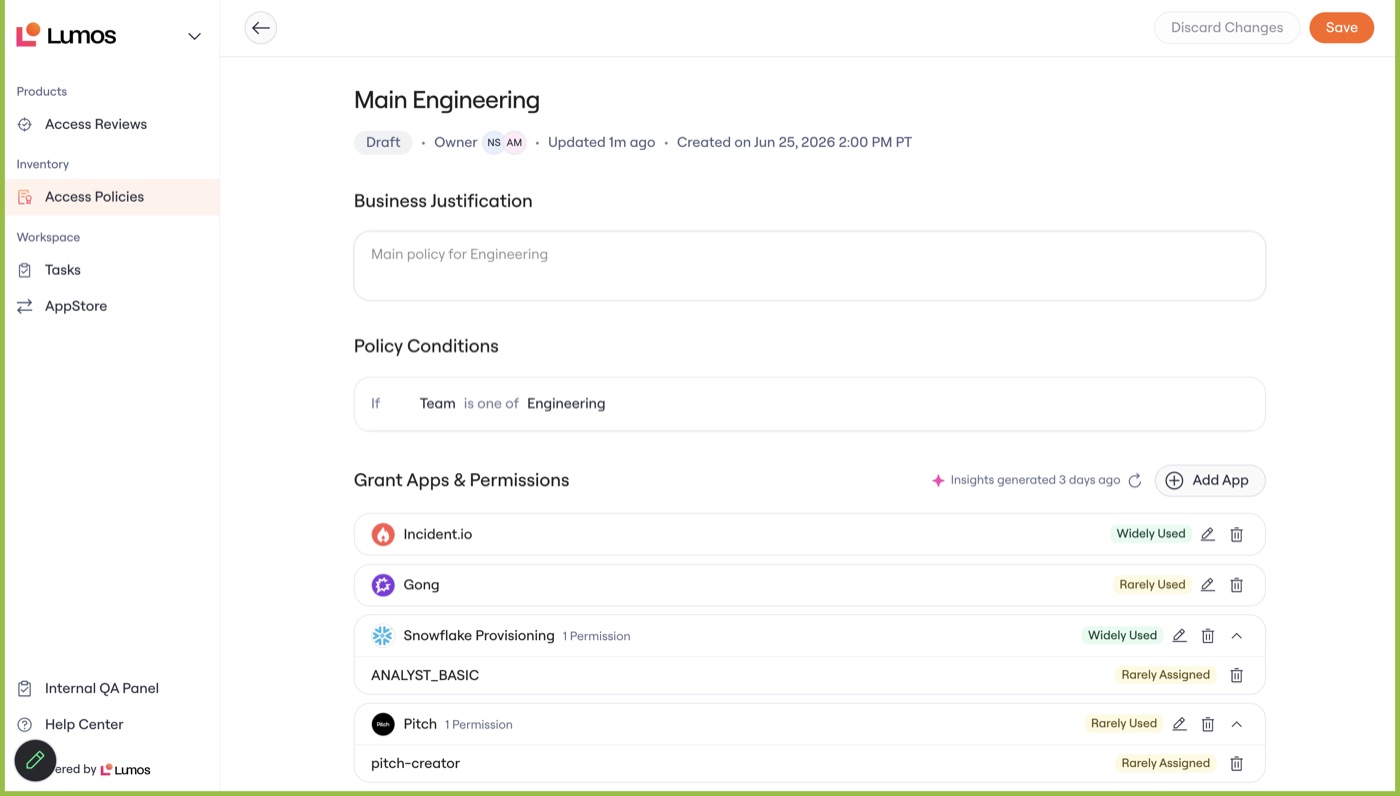Viewport: 1400px width, 796px height.
Task: Click the Gong app icon
Action: [383, 585]
